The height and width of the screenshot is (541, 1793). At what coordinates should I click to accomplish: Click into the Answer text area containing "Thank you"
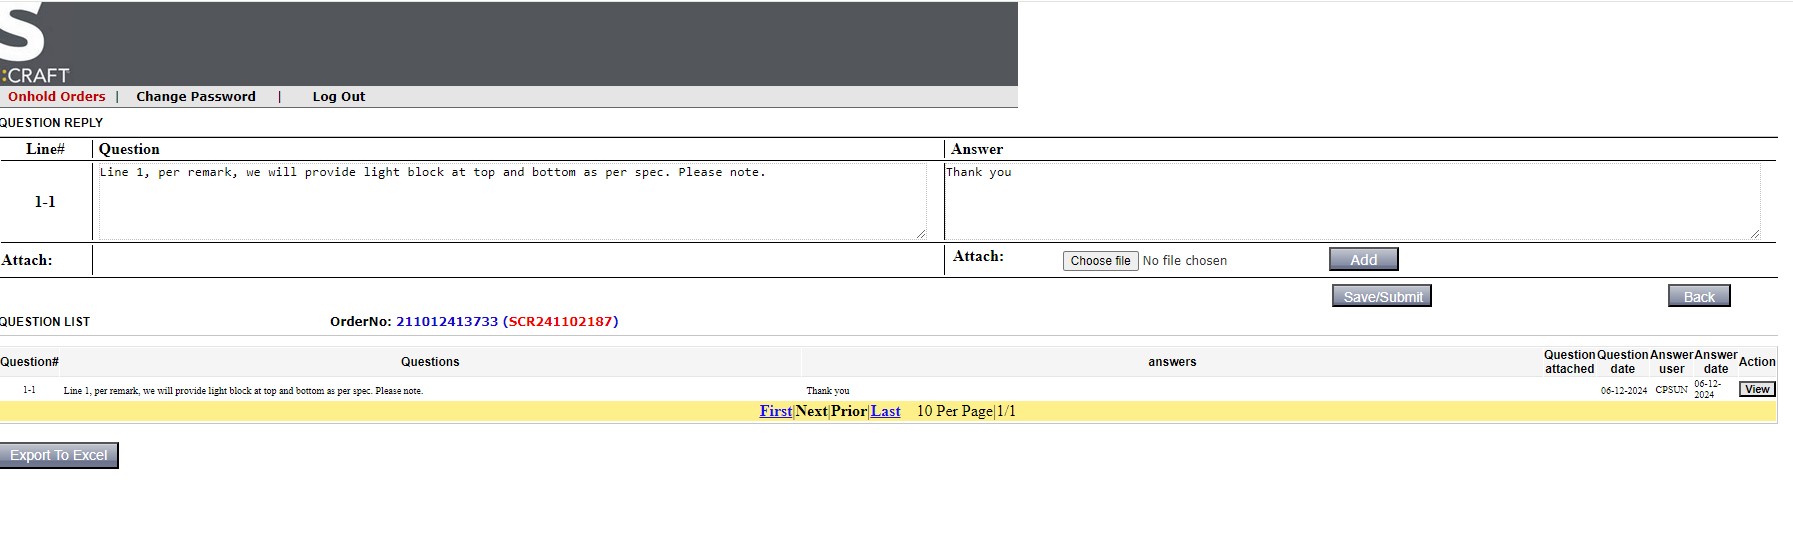coord(1350,202)
